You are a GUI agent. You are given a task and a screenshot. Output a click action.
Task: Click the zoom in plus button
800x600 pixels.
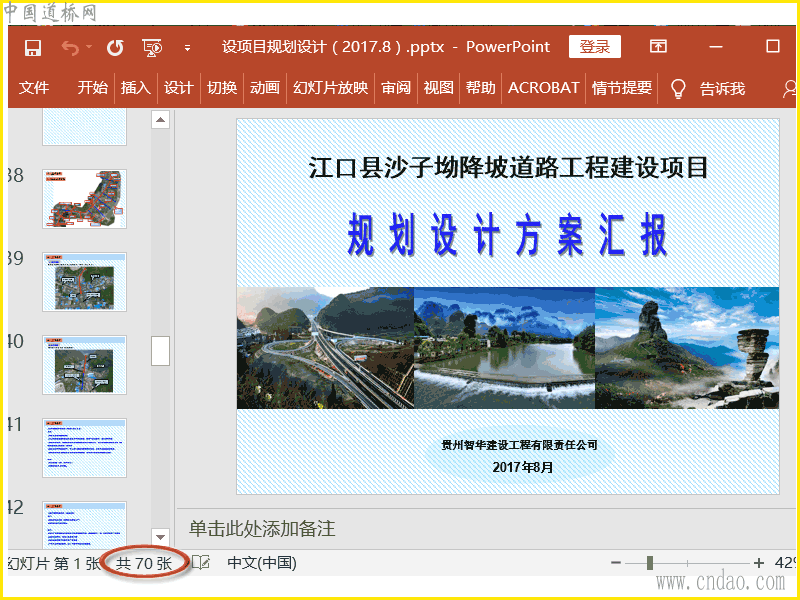click(x=759, y=563)
